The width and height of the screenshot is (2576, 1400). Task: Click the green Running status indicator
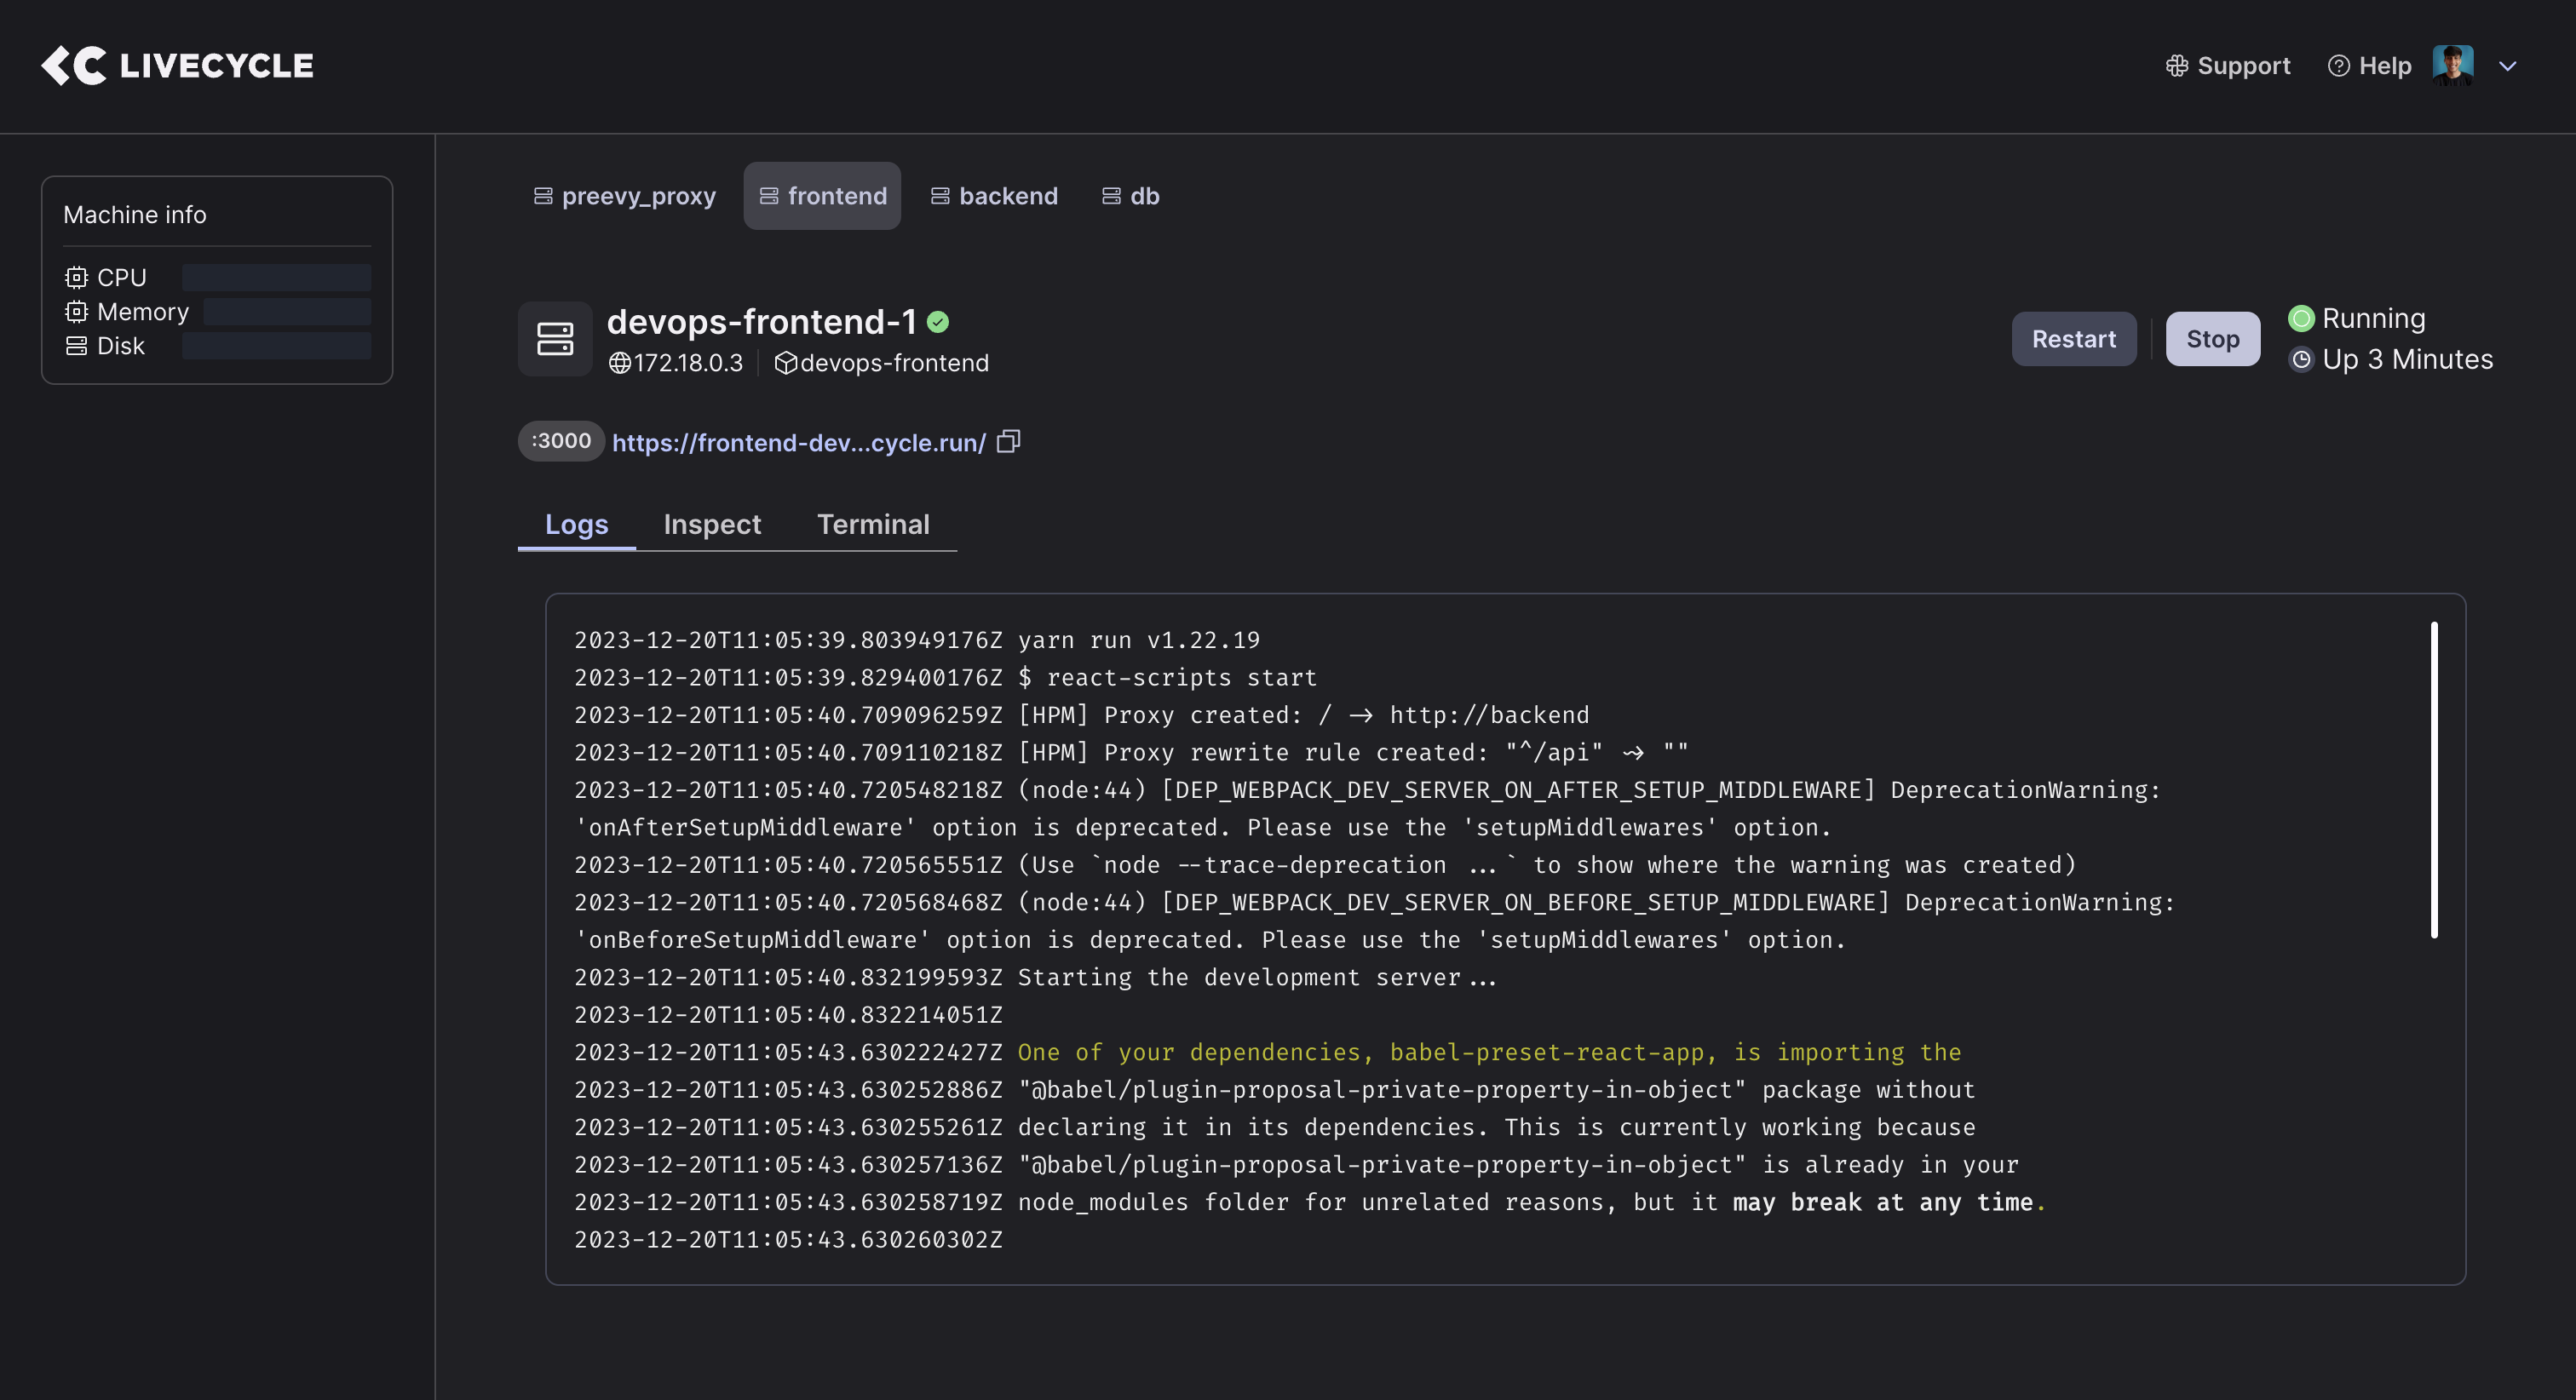tap(2301, 319)
